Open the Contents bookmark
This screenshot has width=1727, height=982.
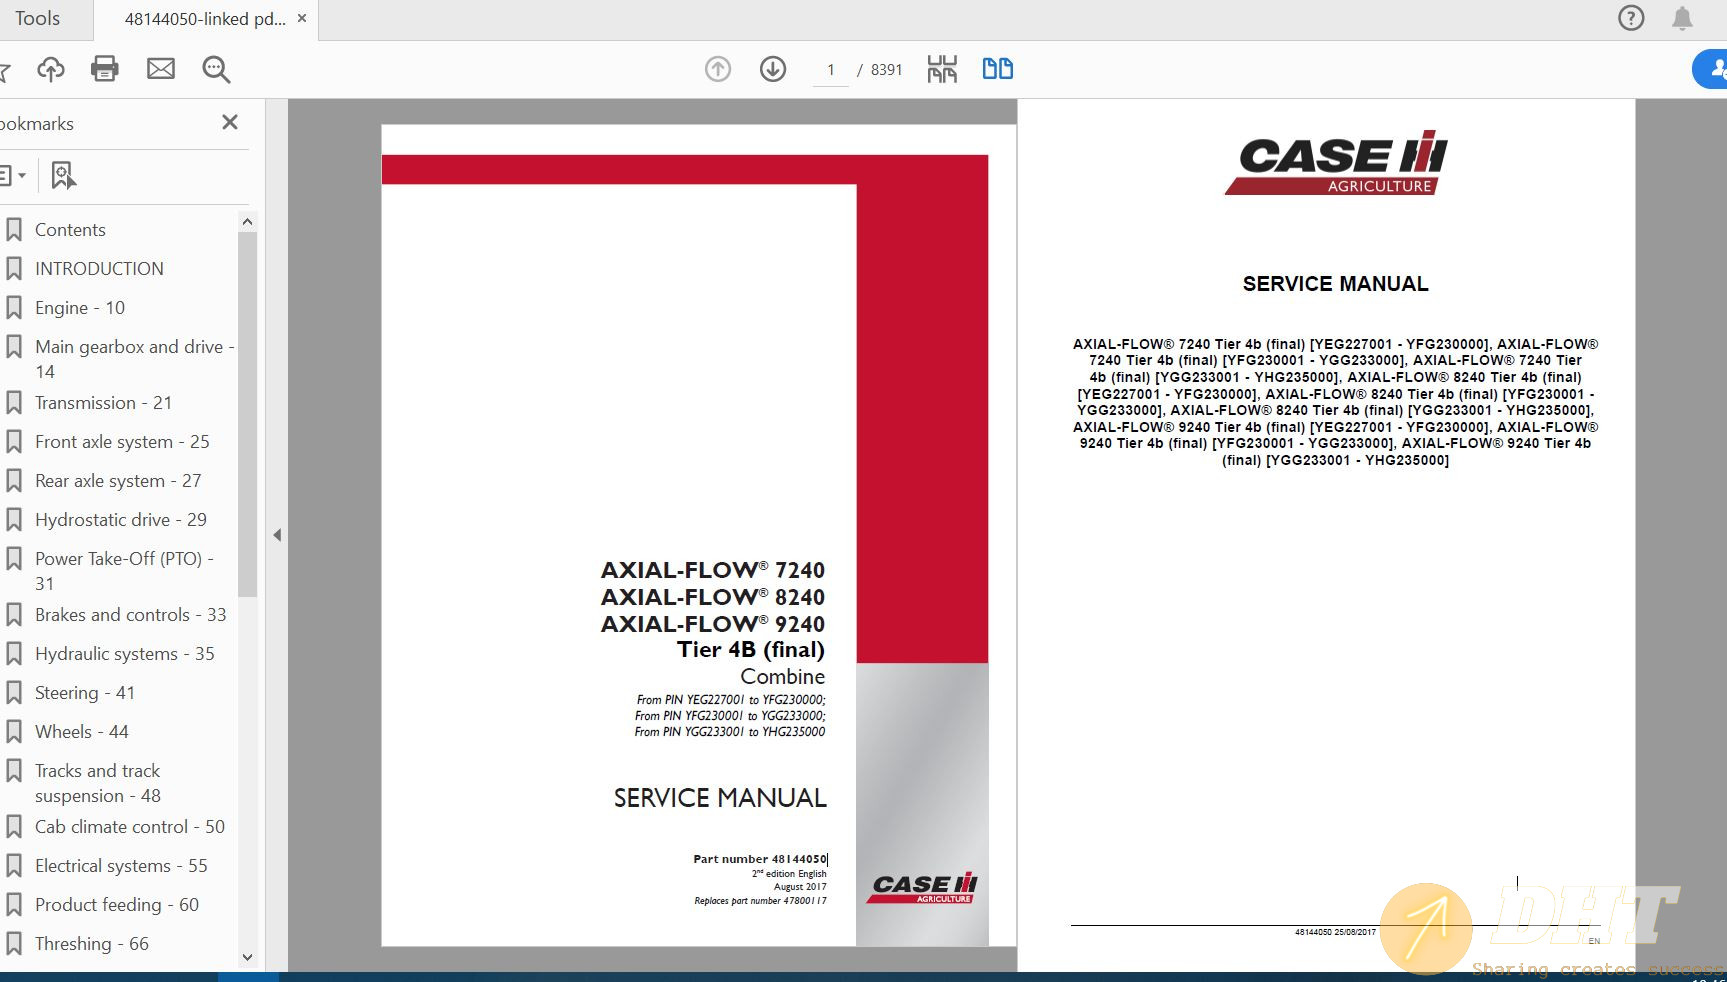pyautogui.click(x=70, y=230)
